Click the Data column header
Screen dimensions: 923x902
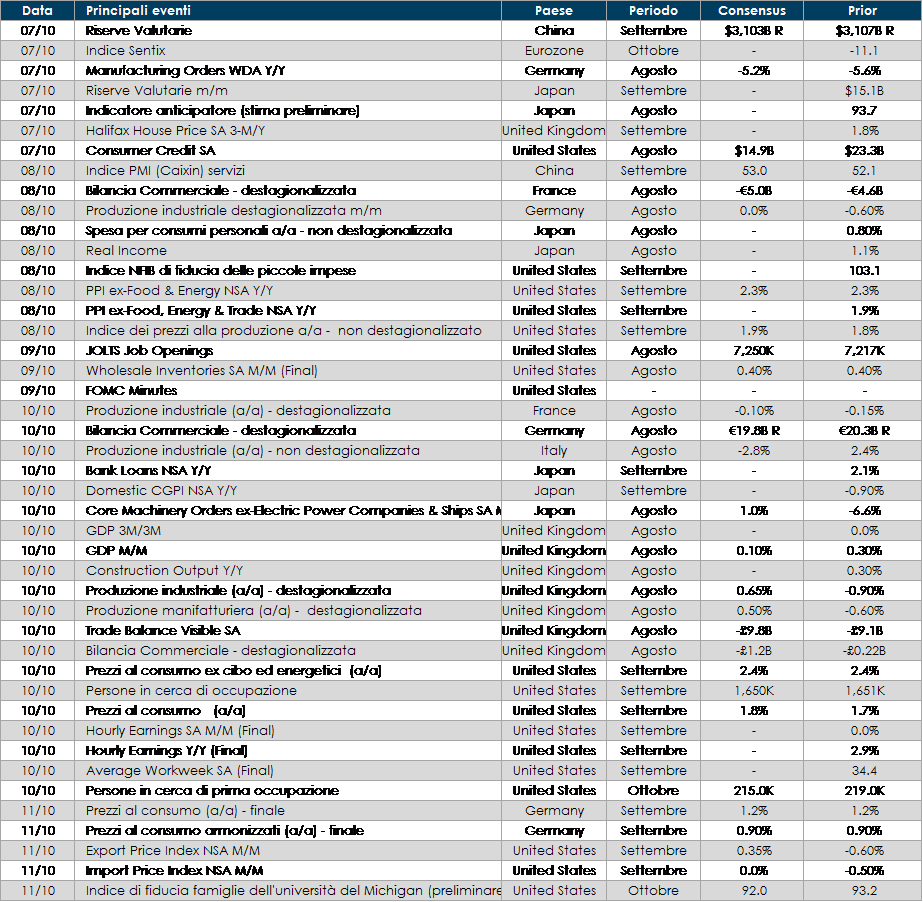37,11
